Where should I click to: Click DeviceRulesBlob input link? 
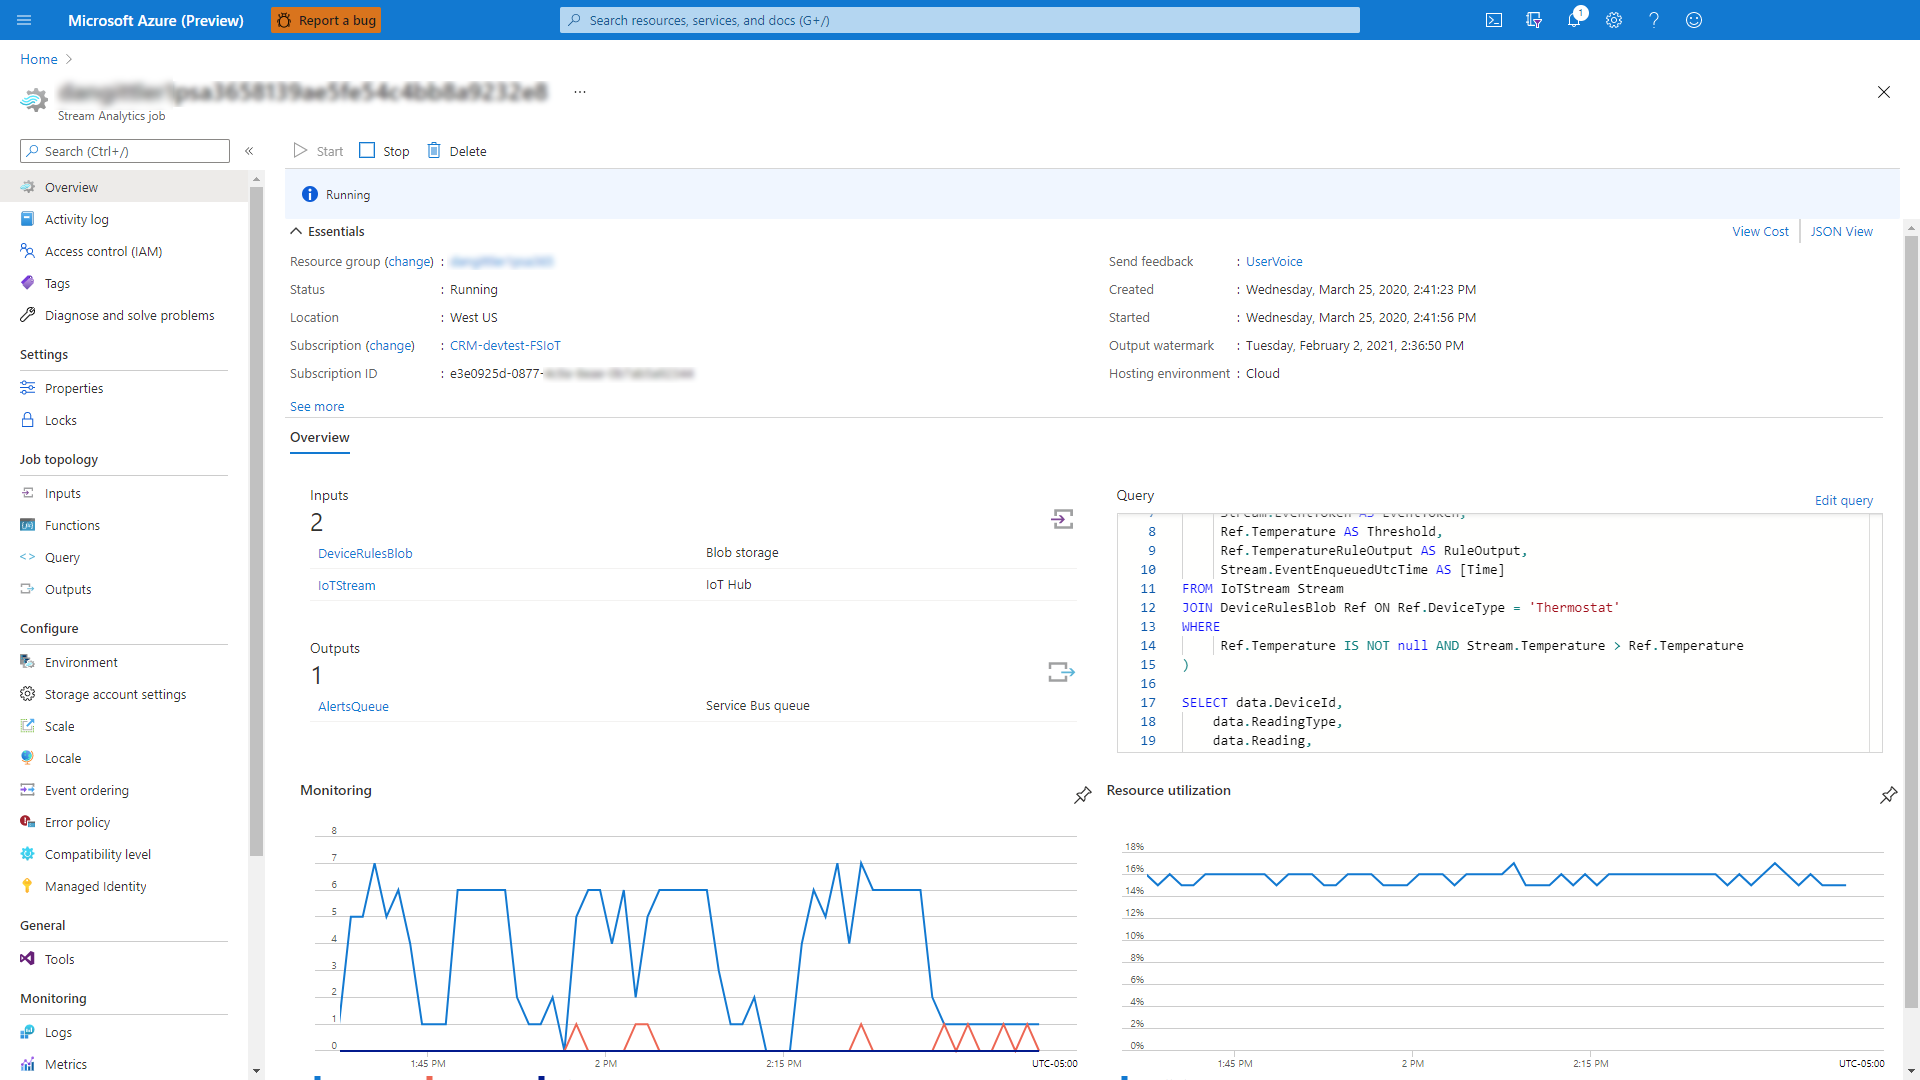click(x=363, y=553)
